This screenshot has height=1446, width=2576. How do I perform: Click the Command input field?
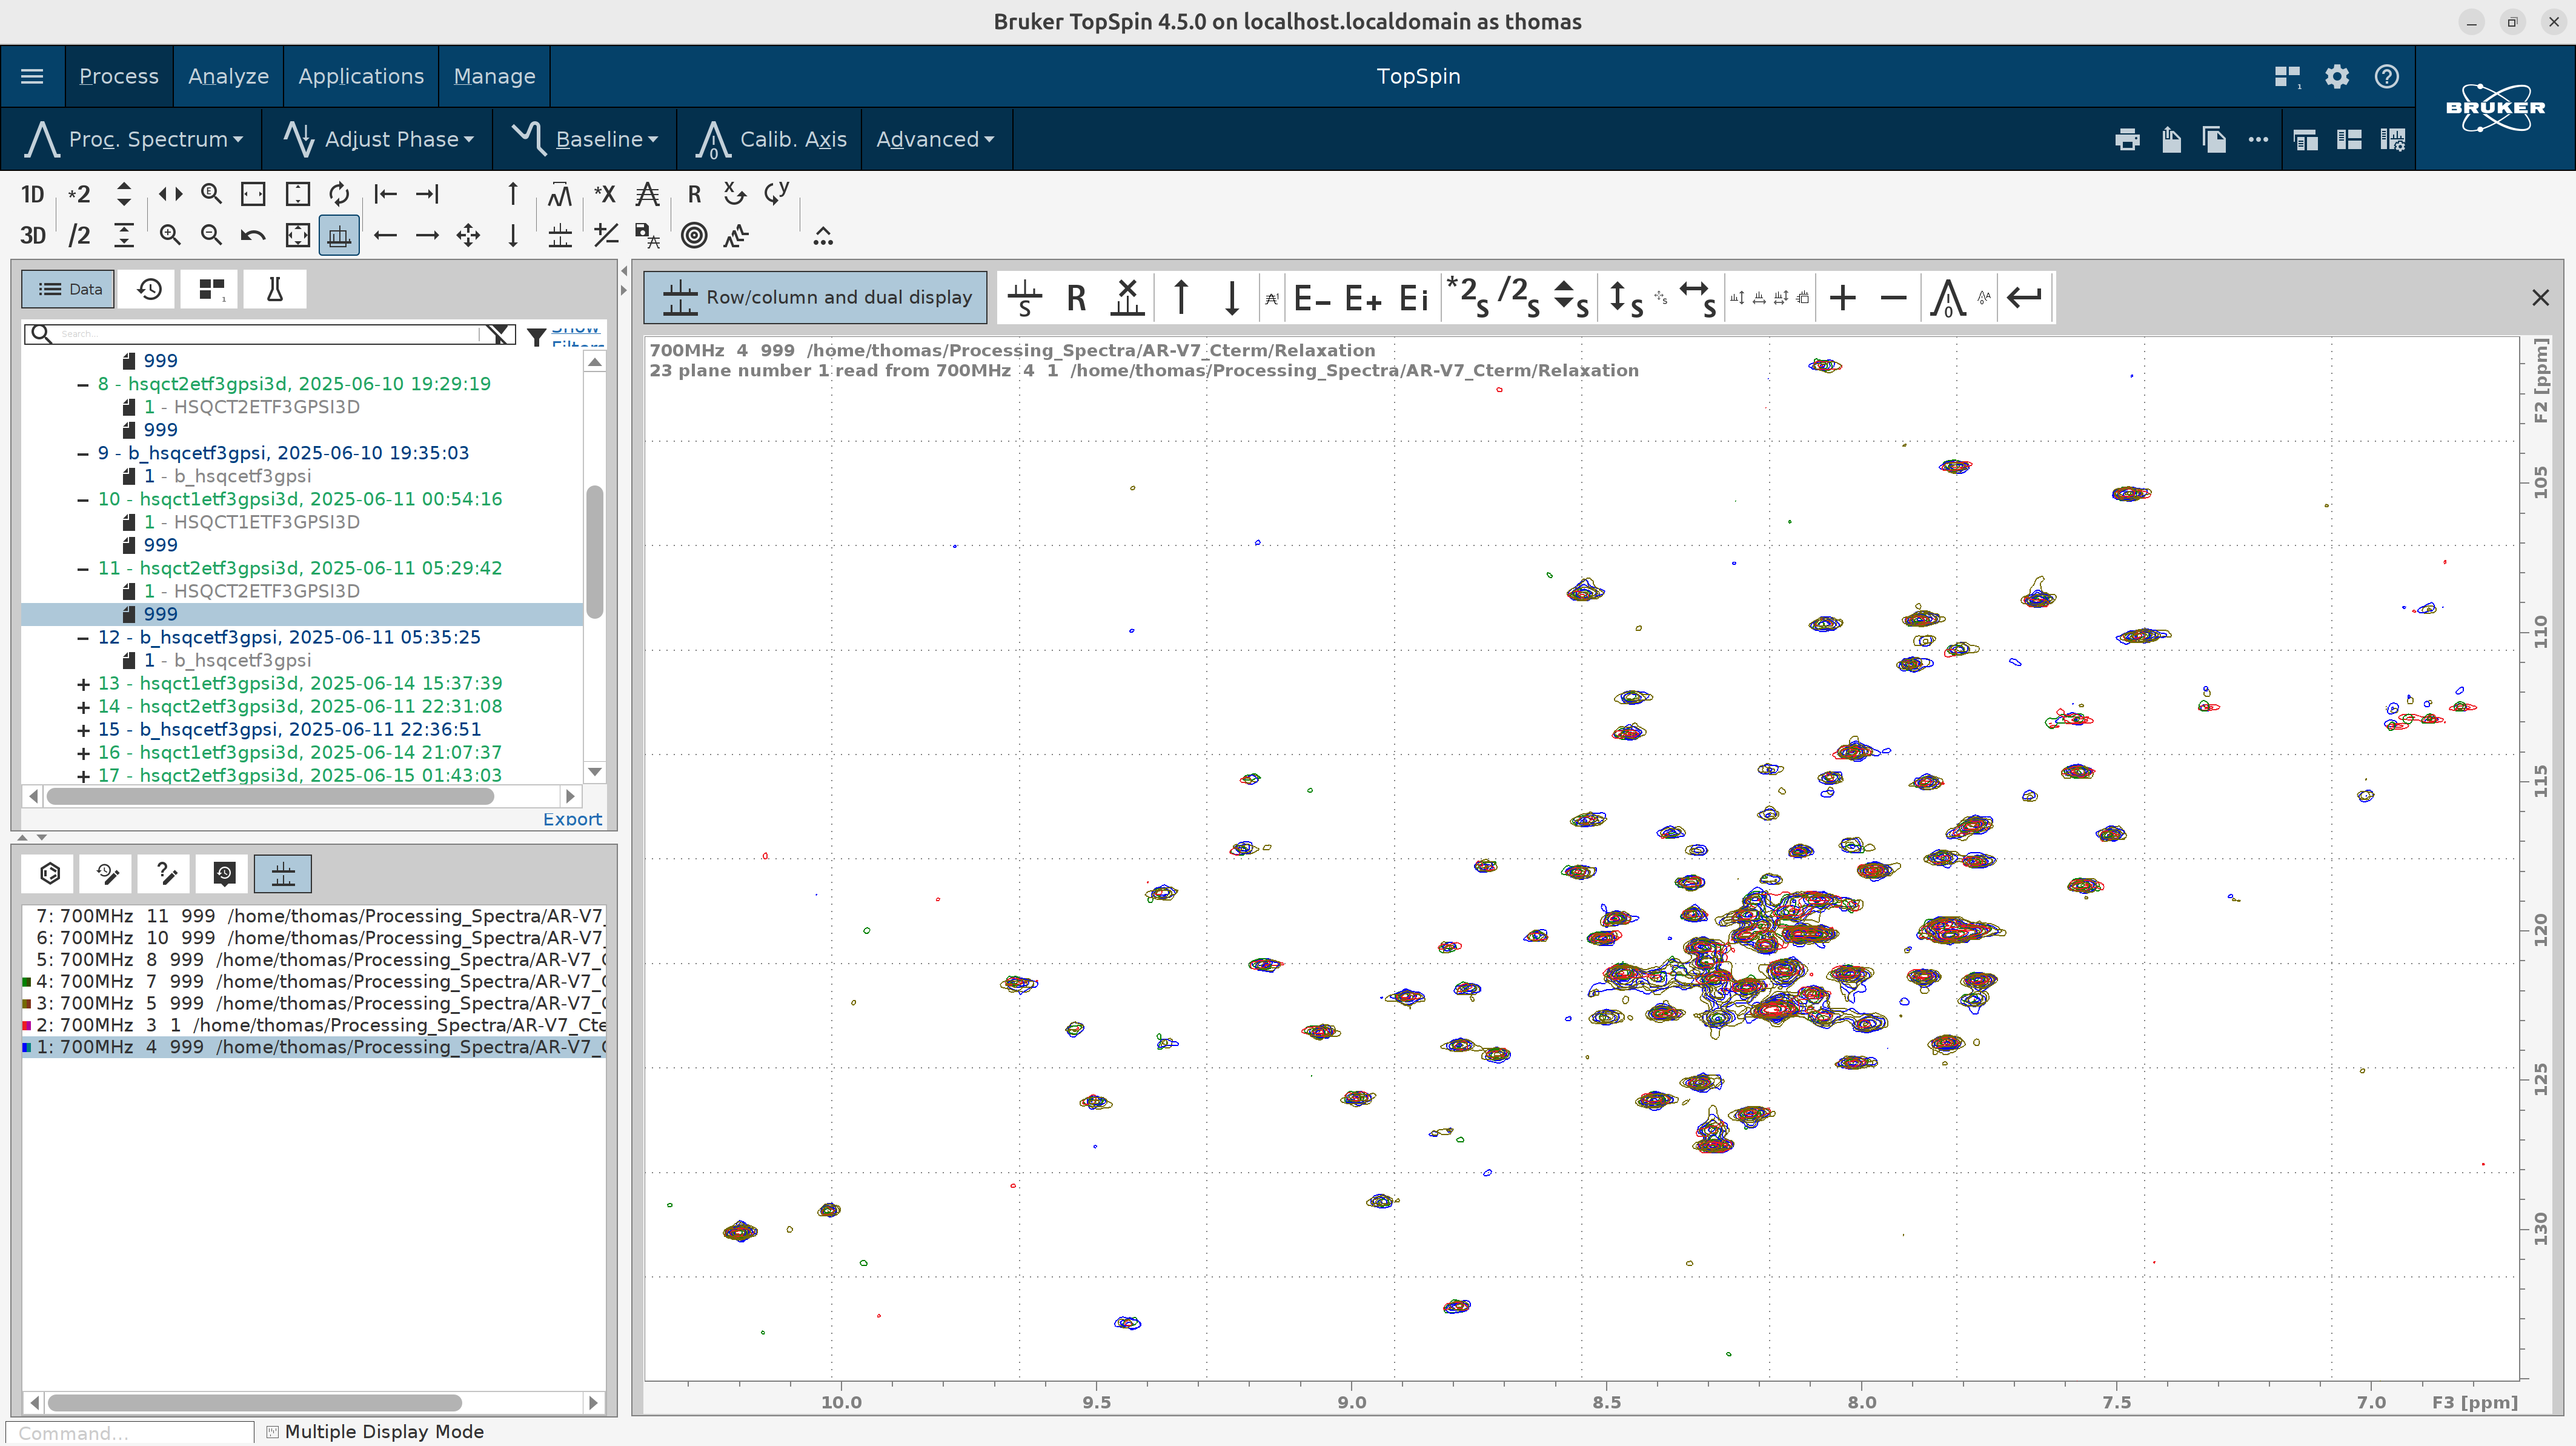pos(130,1433)
